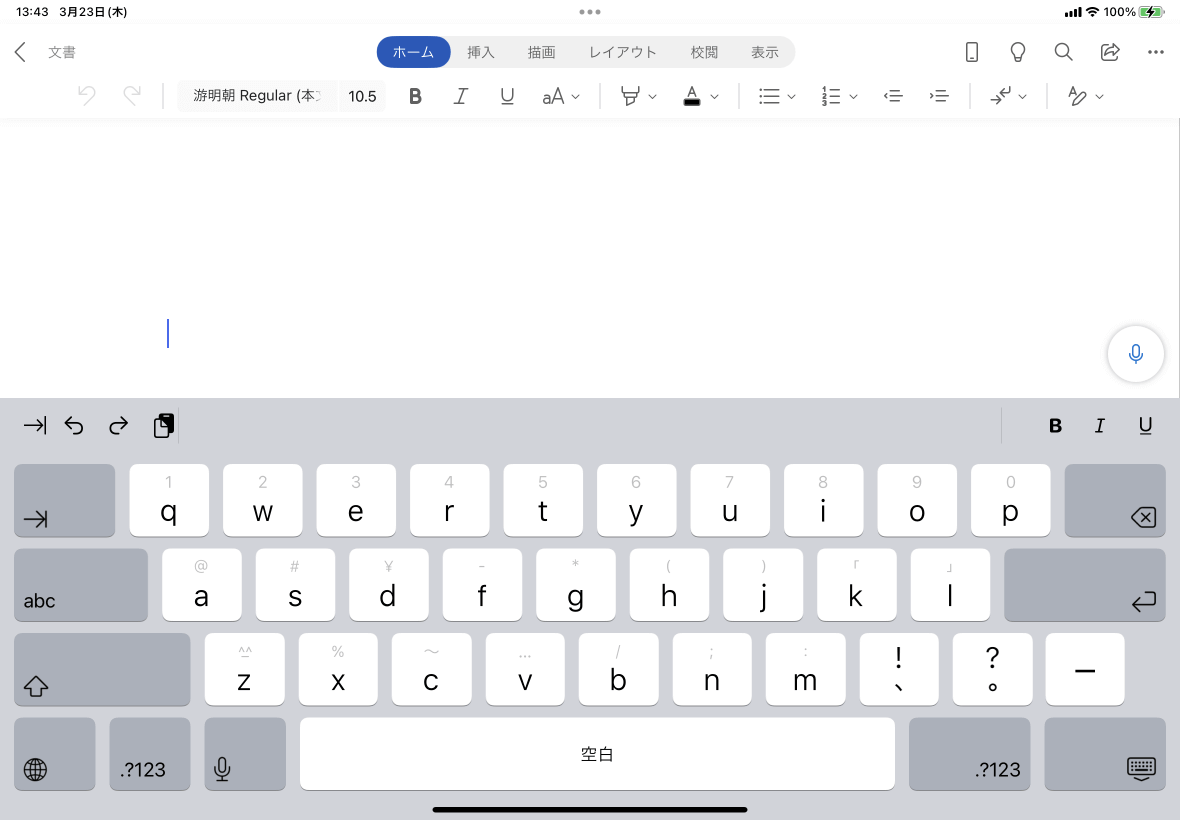Tap the Wi-Fi status icon
This screenshot has width=1180, height=820.
pos(1093,12)
